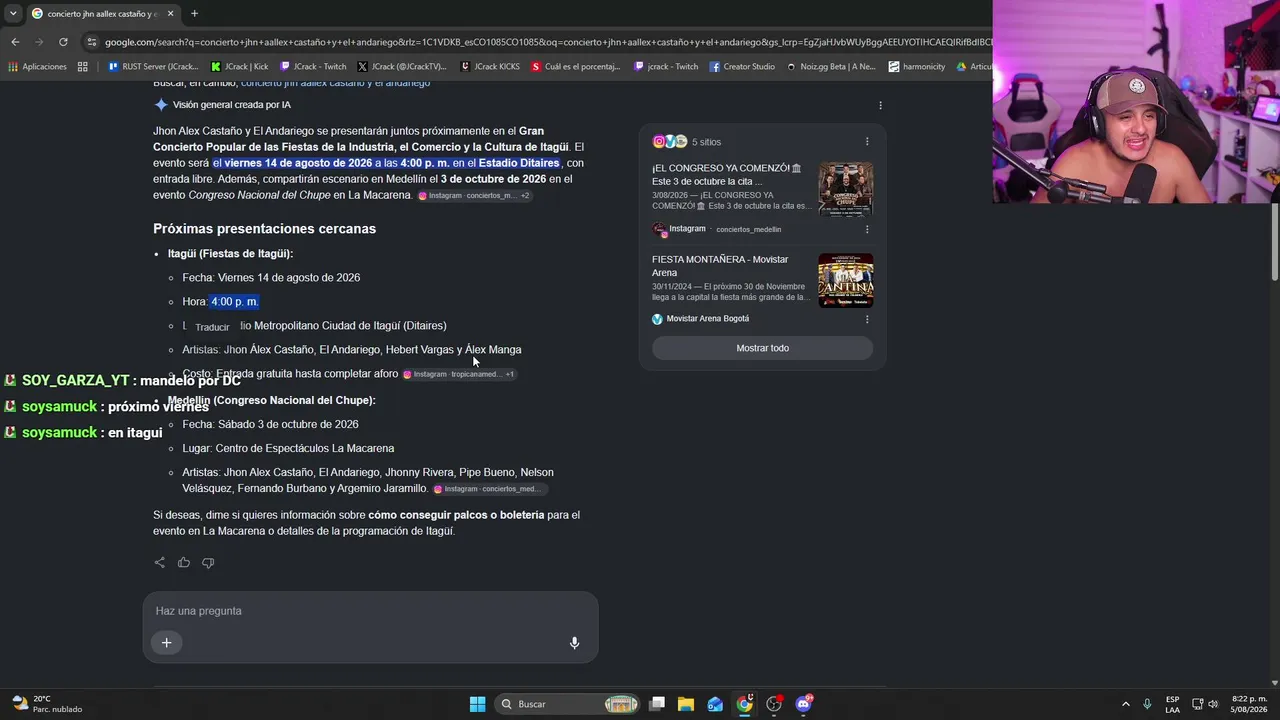Open the Creator Studio bookmark
This screenshot has height=720, width=1280.
(742, 67)
